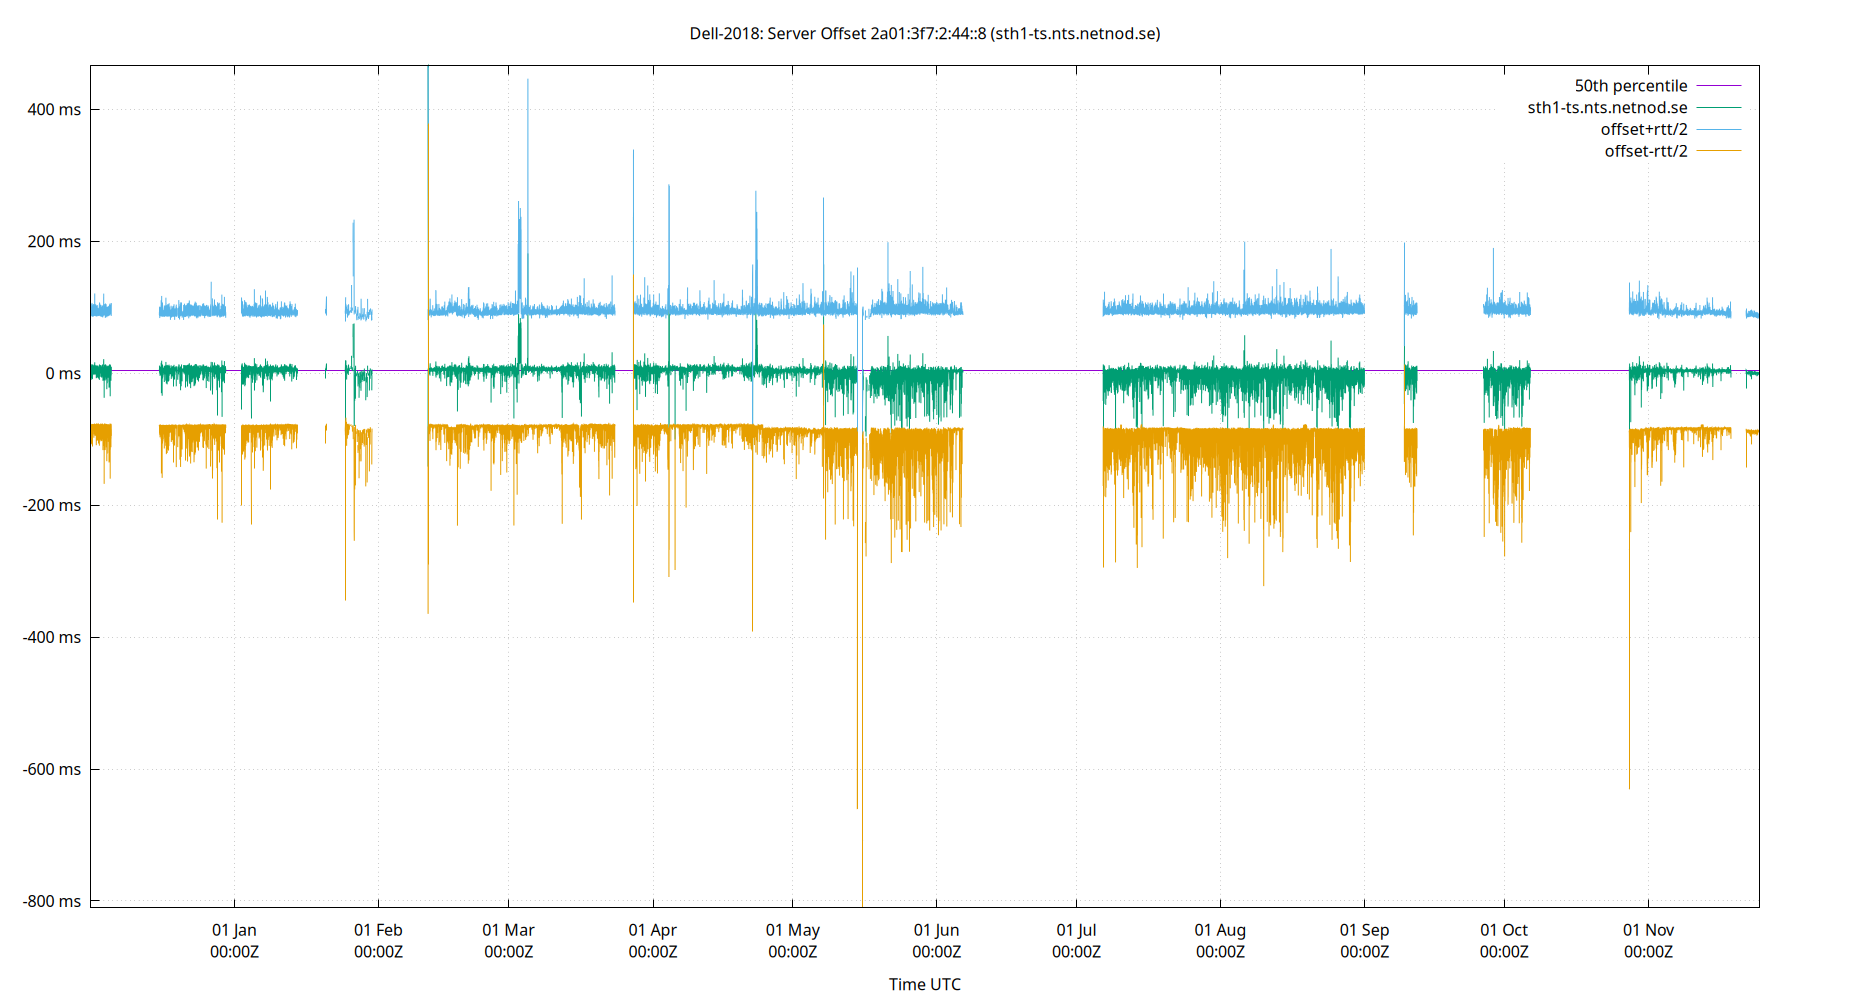Select the "01 Jan 00:00Z" tick label

point(232,940)
